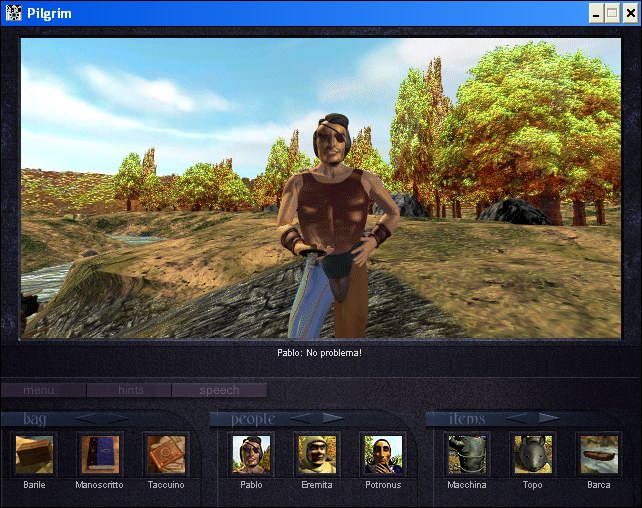Page the people list left

(303, 418)
